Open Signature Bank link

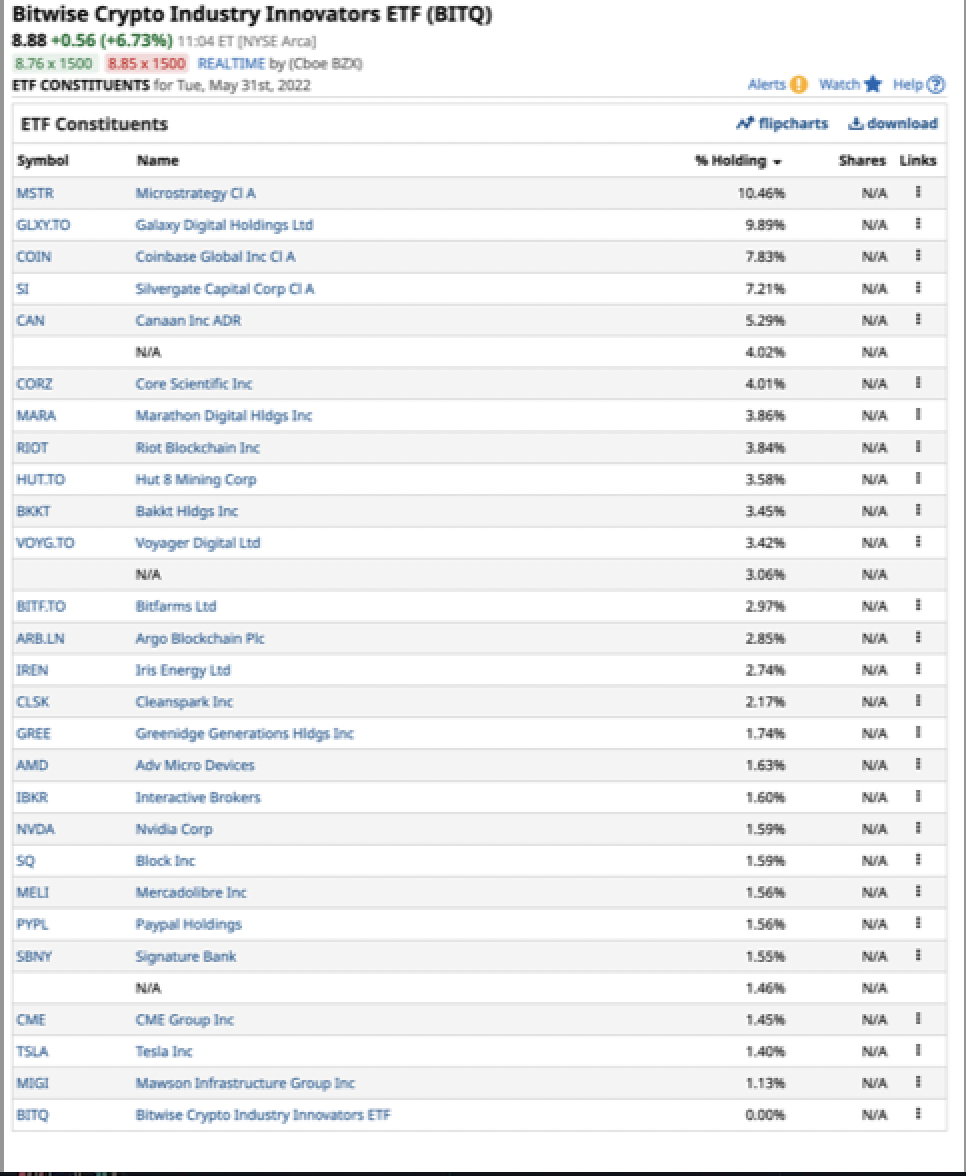(x=186, y=956)
